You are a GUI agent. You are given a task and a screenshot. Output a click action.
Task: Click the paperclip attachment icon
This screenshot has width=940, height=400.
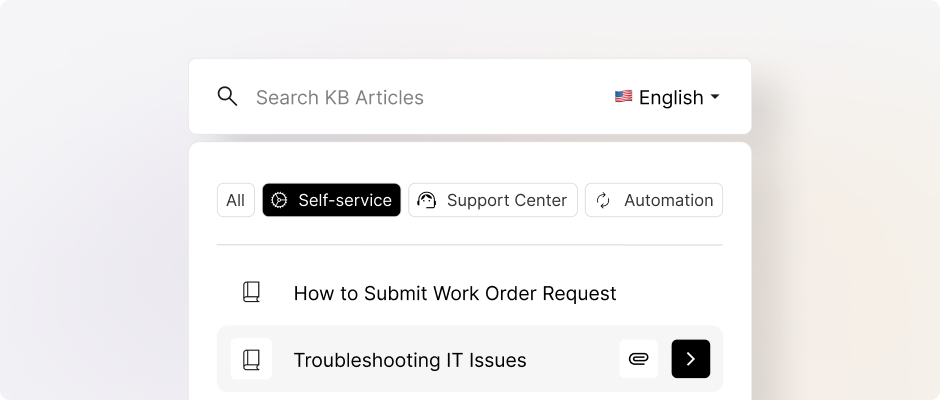638,359
